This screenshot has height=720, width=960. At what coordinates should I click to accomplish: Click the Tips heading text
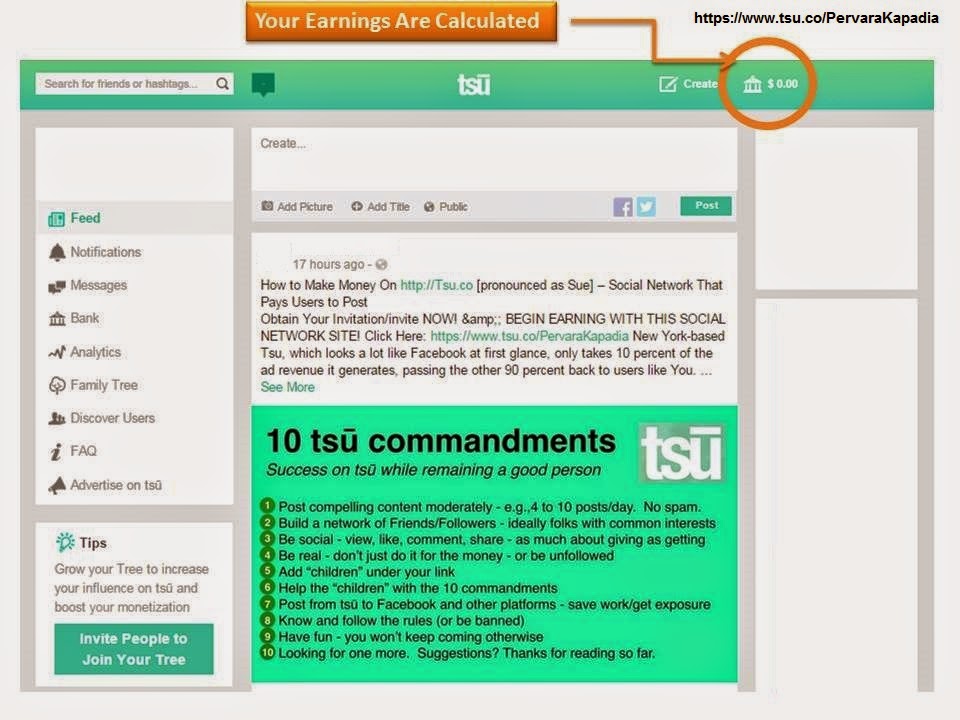pos(93,543)
